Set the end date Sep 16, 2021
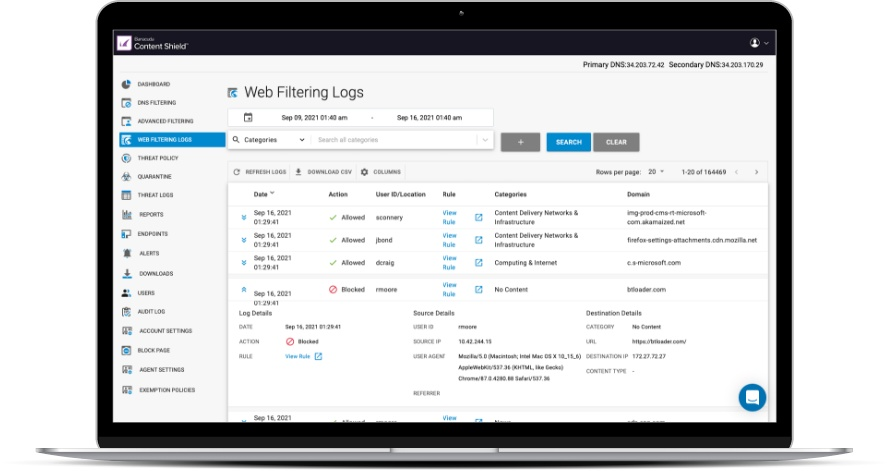Screen dimensions: 890x471 coord(430,117)
